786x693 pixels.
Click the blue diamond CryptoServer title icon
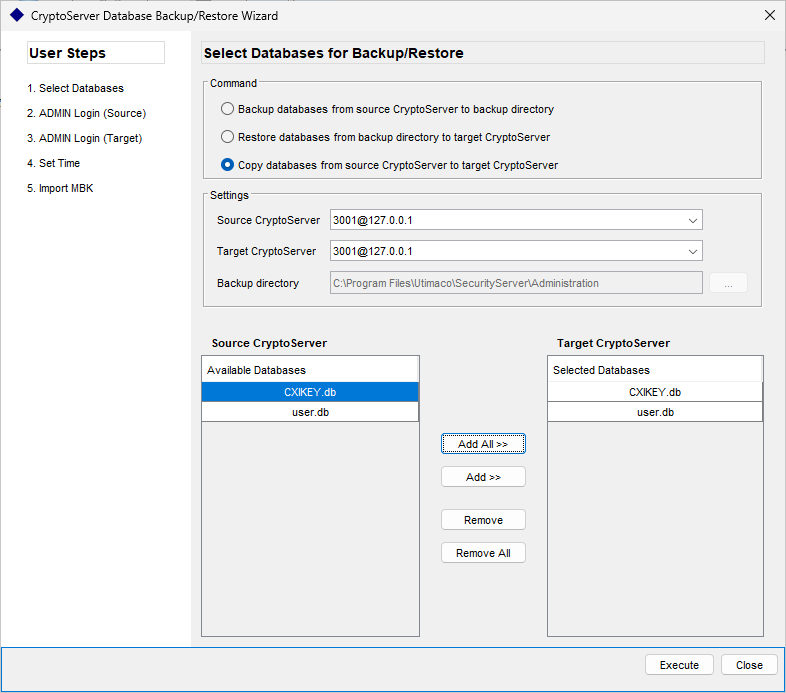coord(17,16)
